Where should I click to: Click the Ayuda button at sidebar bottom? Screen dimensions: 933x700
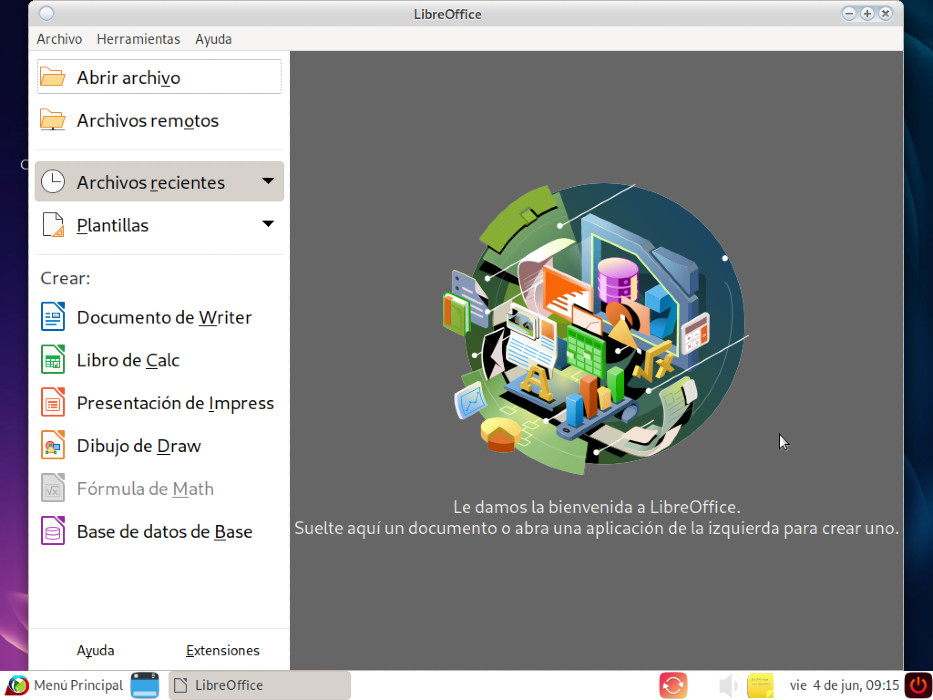point(95,651)
